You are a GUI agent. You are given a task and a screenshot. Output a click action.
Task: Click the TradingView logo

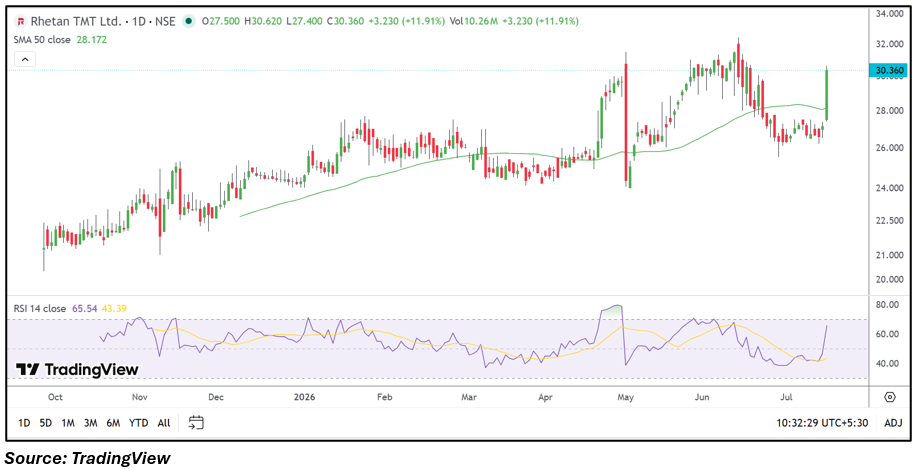pyautogui.click(x=78, y=369)
